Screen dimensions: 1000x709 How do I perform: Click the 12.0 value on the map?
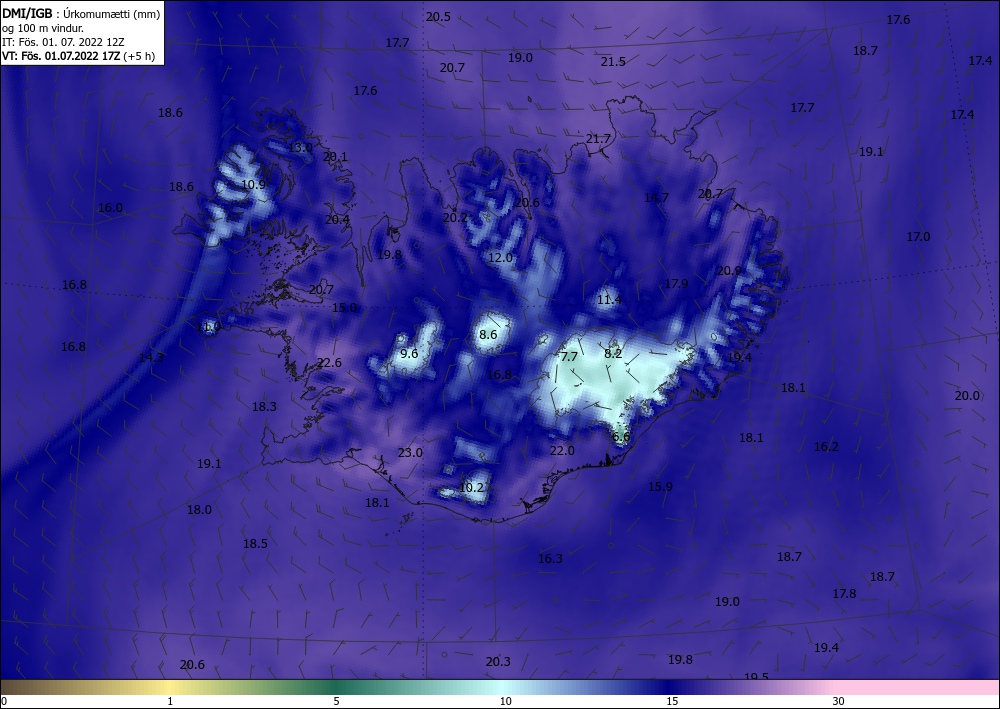[x=500, y=258]
